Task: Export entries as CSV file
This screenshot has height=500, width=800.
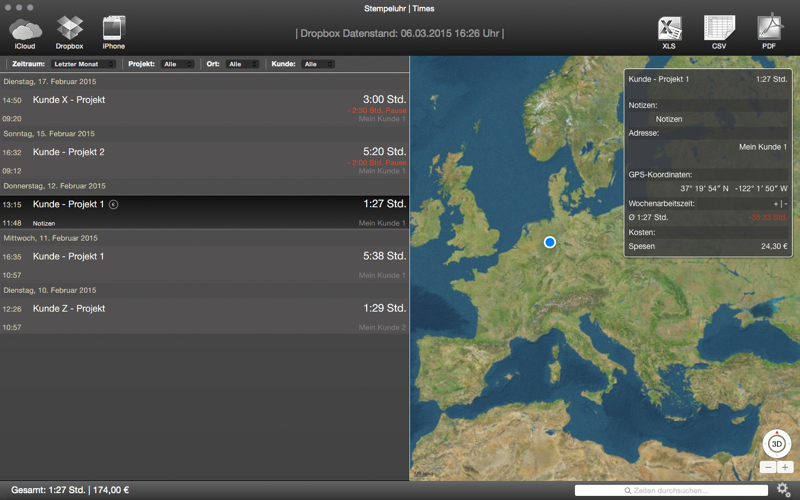Action: pos(718,30)
